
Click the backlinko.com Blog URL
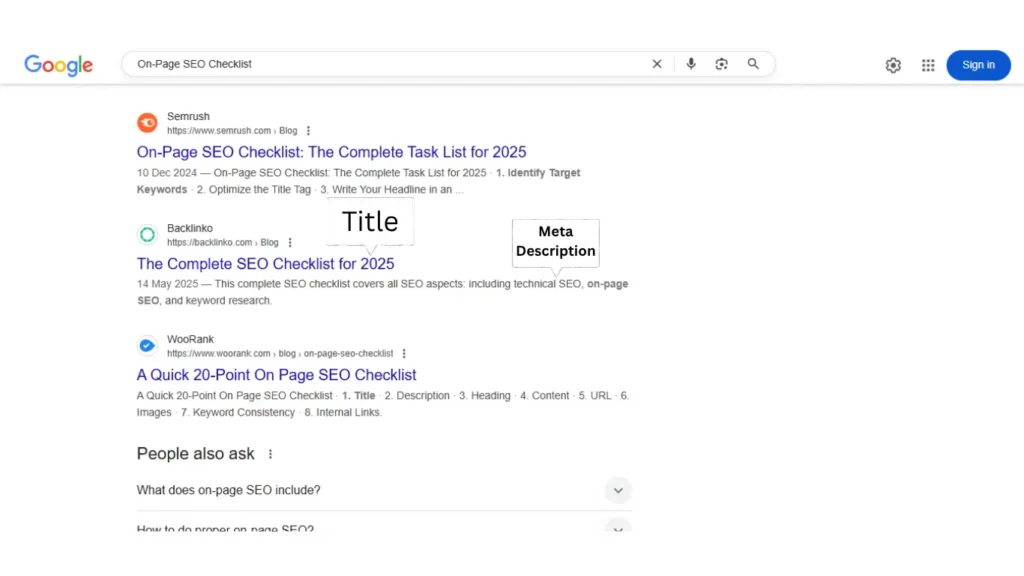pyautogui.click(x=223, y=242)
